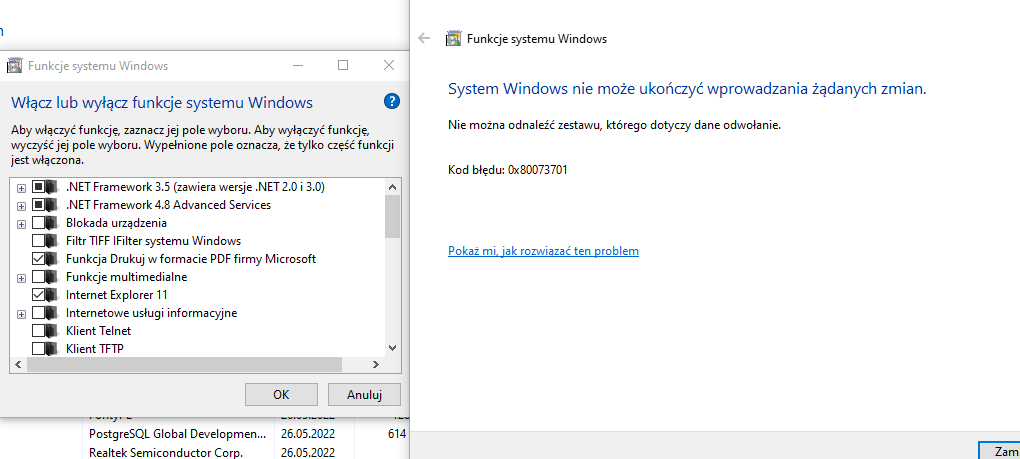Click the vertical scrollbar thumb in feature list

pos(392,216)
